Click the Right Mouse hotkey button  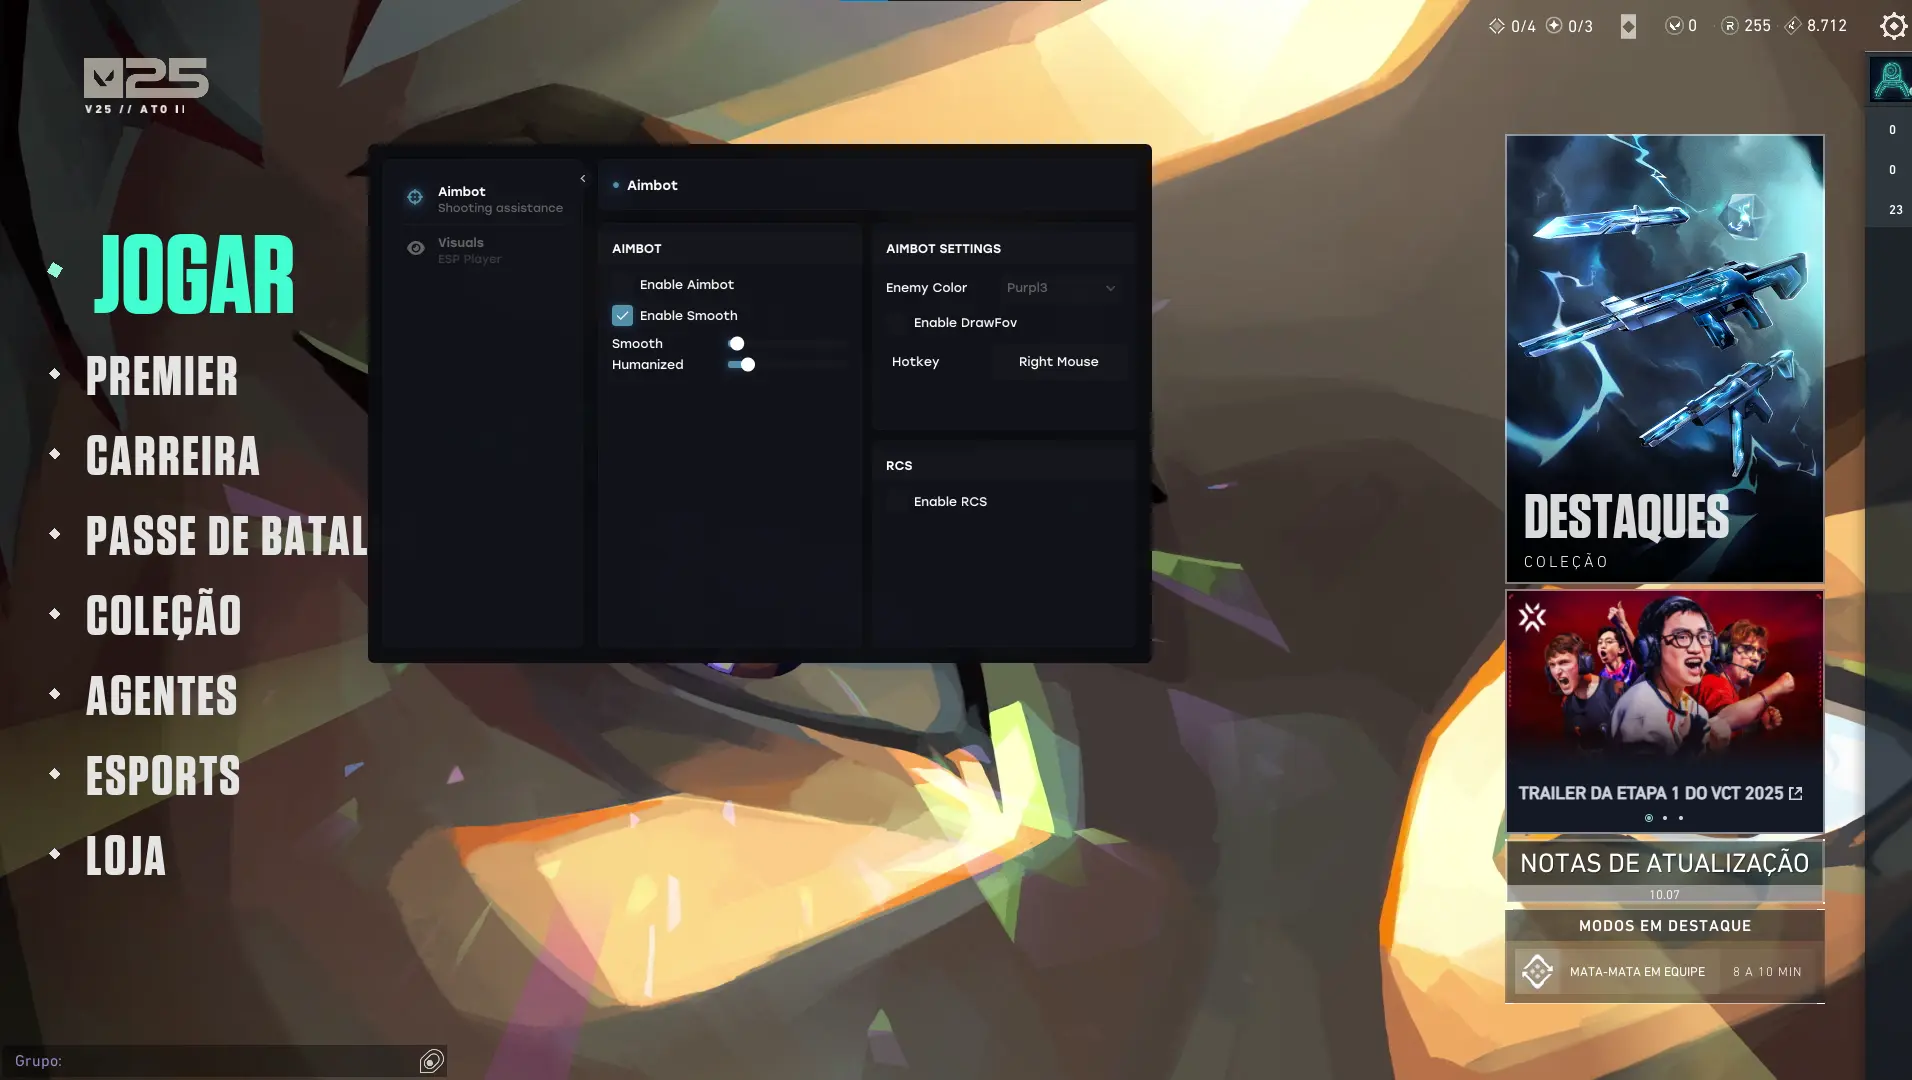click(x=1059, y=362)
